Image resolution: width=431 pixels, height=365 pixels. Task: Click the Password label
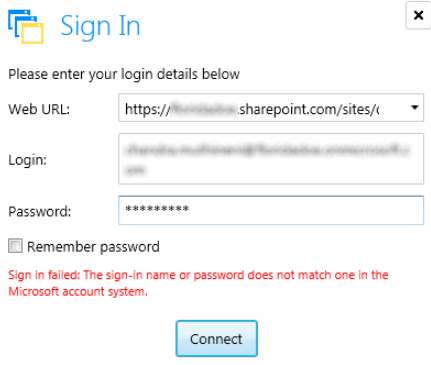click(40, 212)
